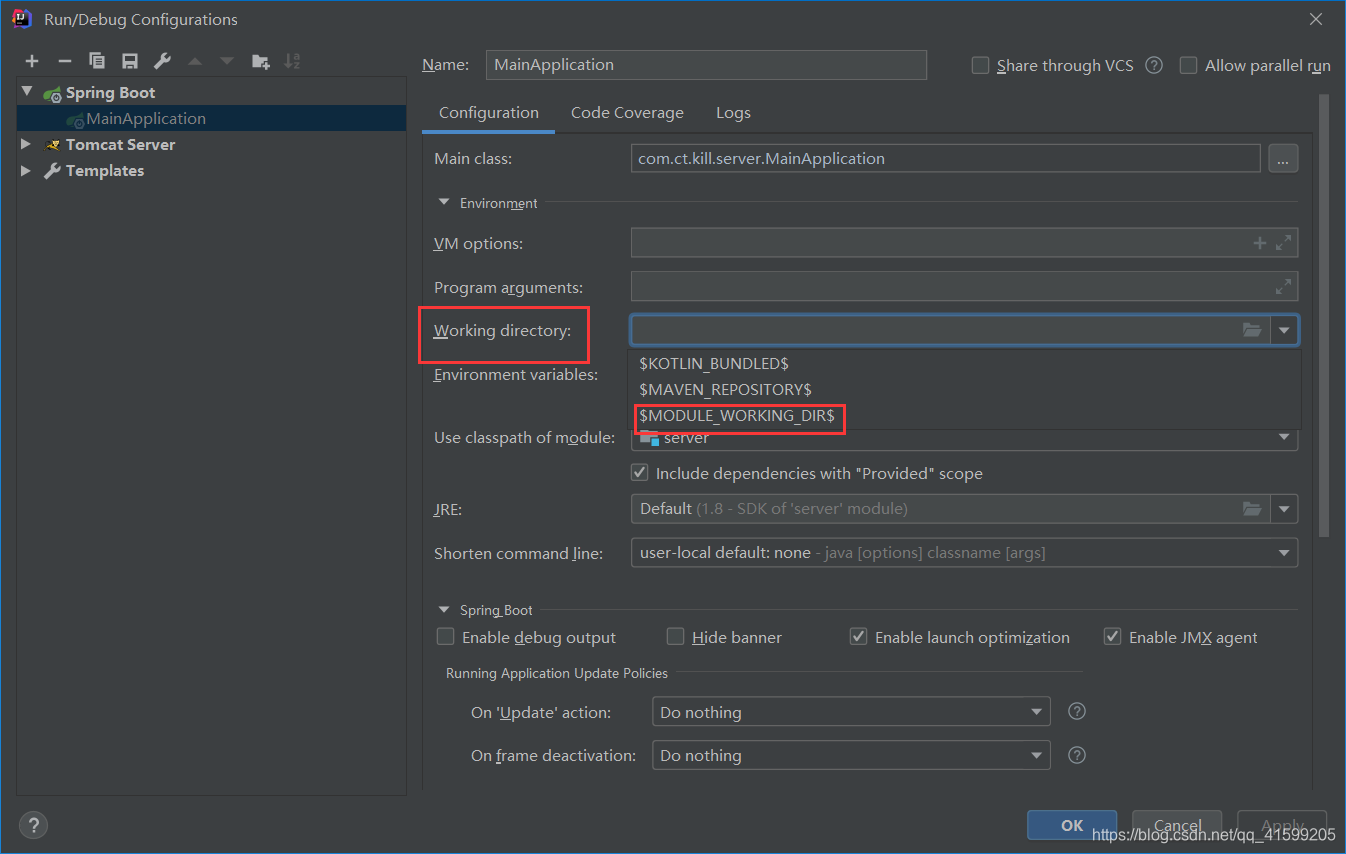Browse for main class with ellipsis button

1283,158
